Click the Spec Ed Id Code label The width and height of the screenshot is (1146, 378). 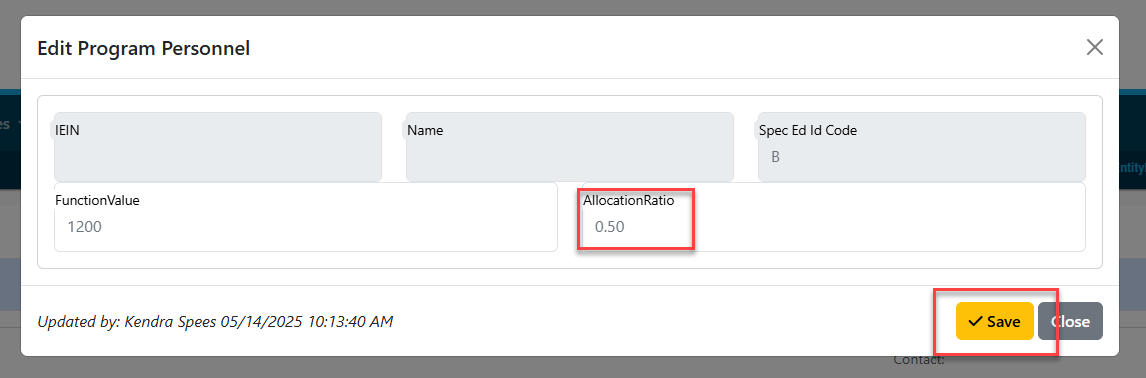pyautogui.click(x=808, y=131)
